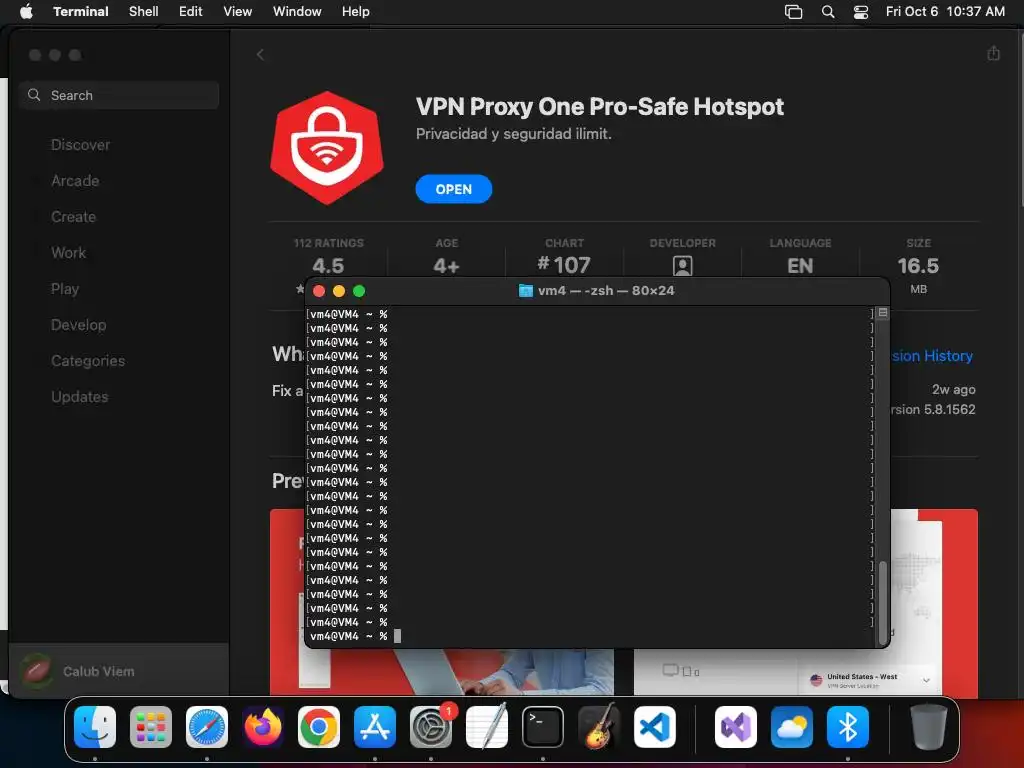Open Control Center in menu bar
This screenshot has height=768, width=1024.
(861, 11)
